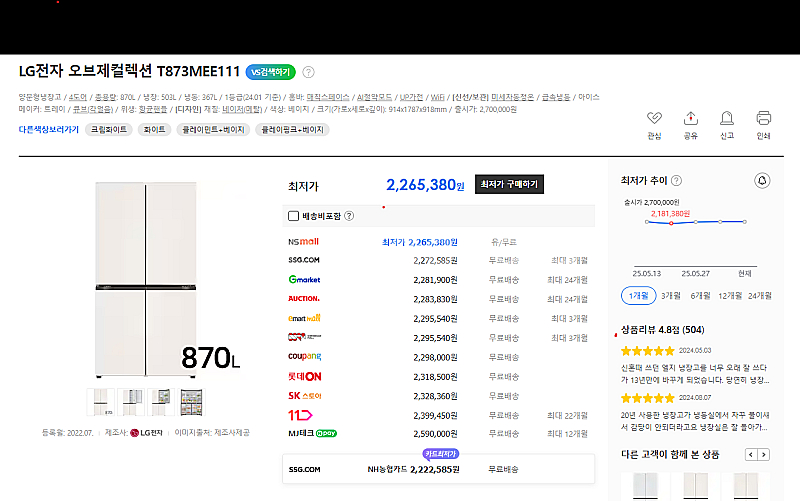Toggle the 배송비포함 checkbox

293,216
